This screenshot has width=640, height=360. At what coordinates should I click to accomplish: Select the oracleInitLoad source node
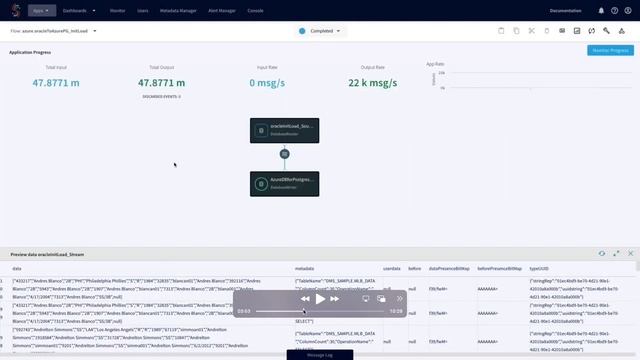pyautogui.click(x=284, y=131)
